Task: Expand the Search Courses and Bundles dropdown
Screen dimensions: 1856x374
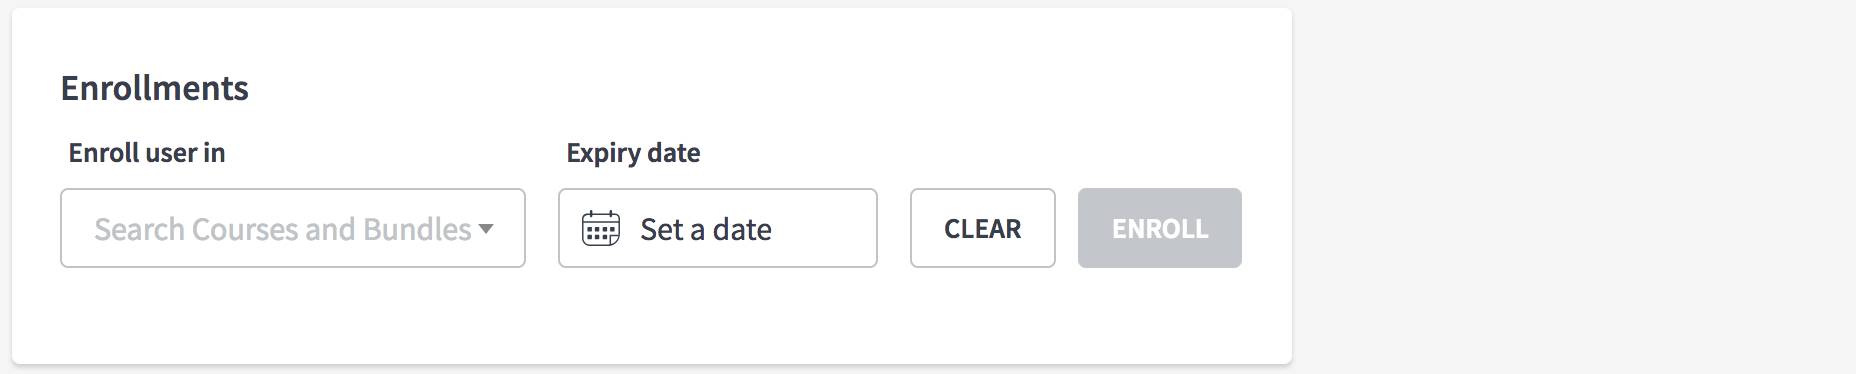Action: click(293, 228)
